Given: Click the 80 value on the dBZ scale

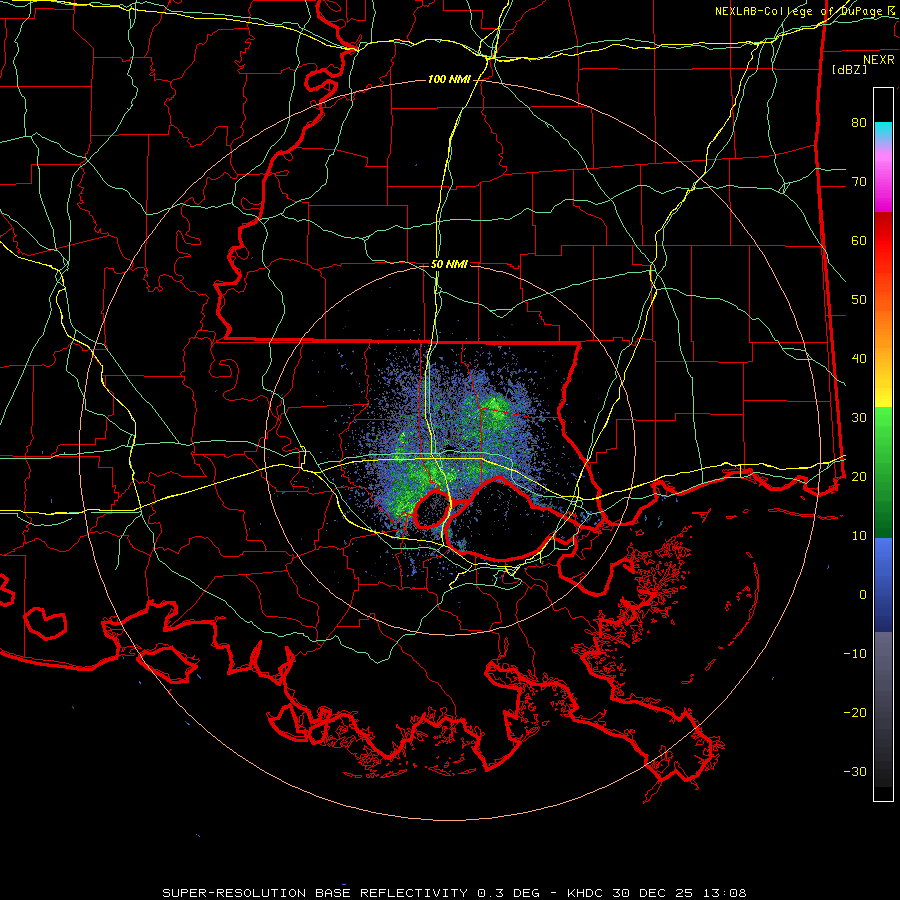Looking at the screenshot, I should [859, 122].
